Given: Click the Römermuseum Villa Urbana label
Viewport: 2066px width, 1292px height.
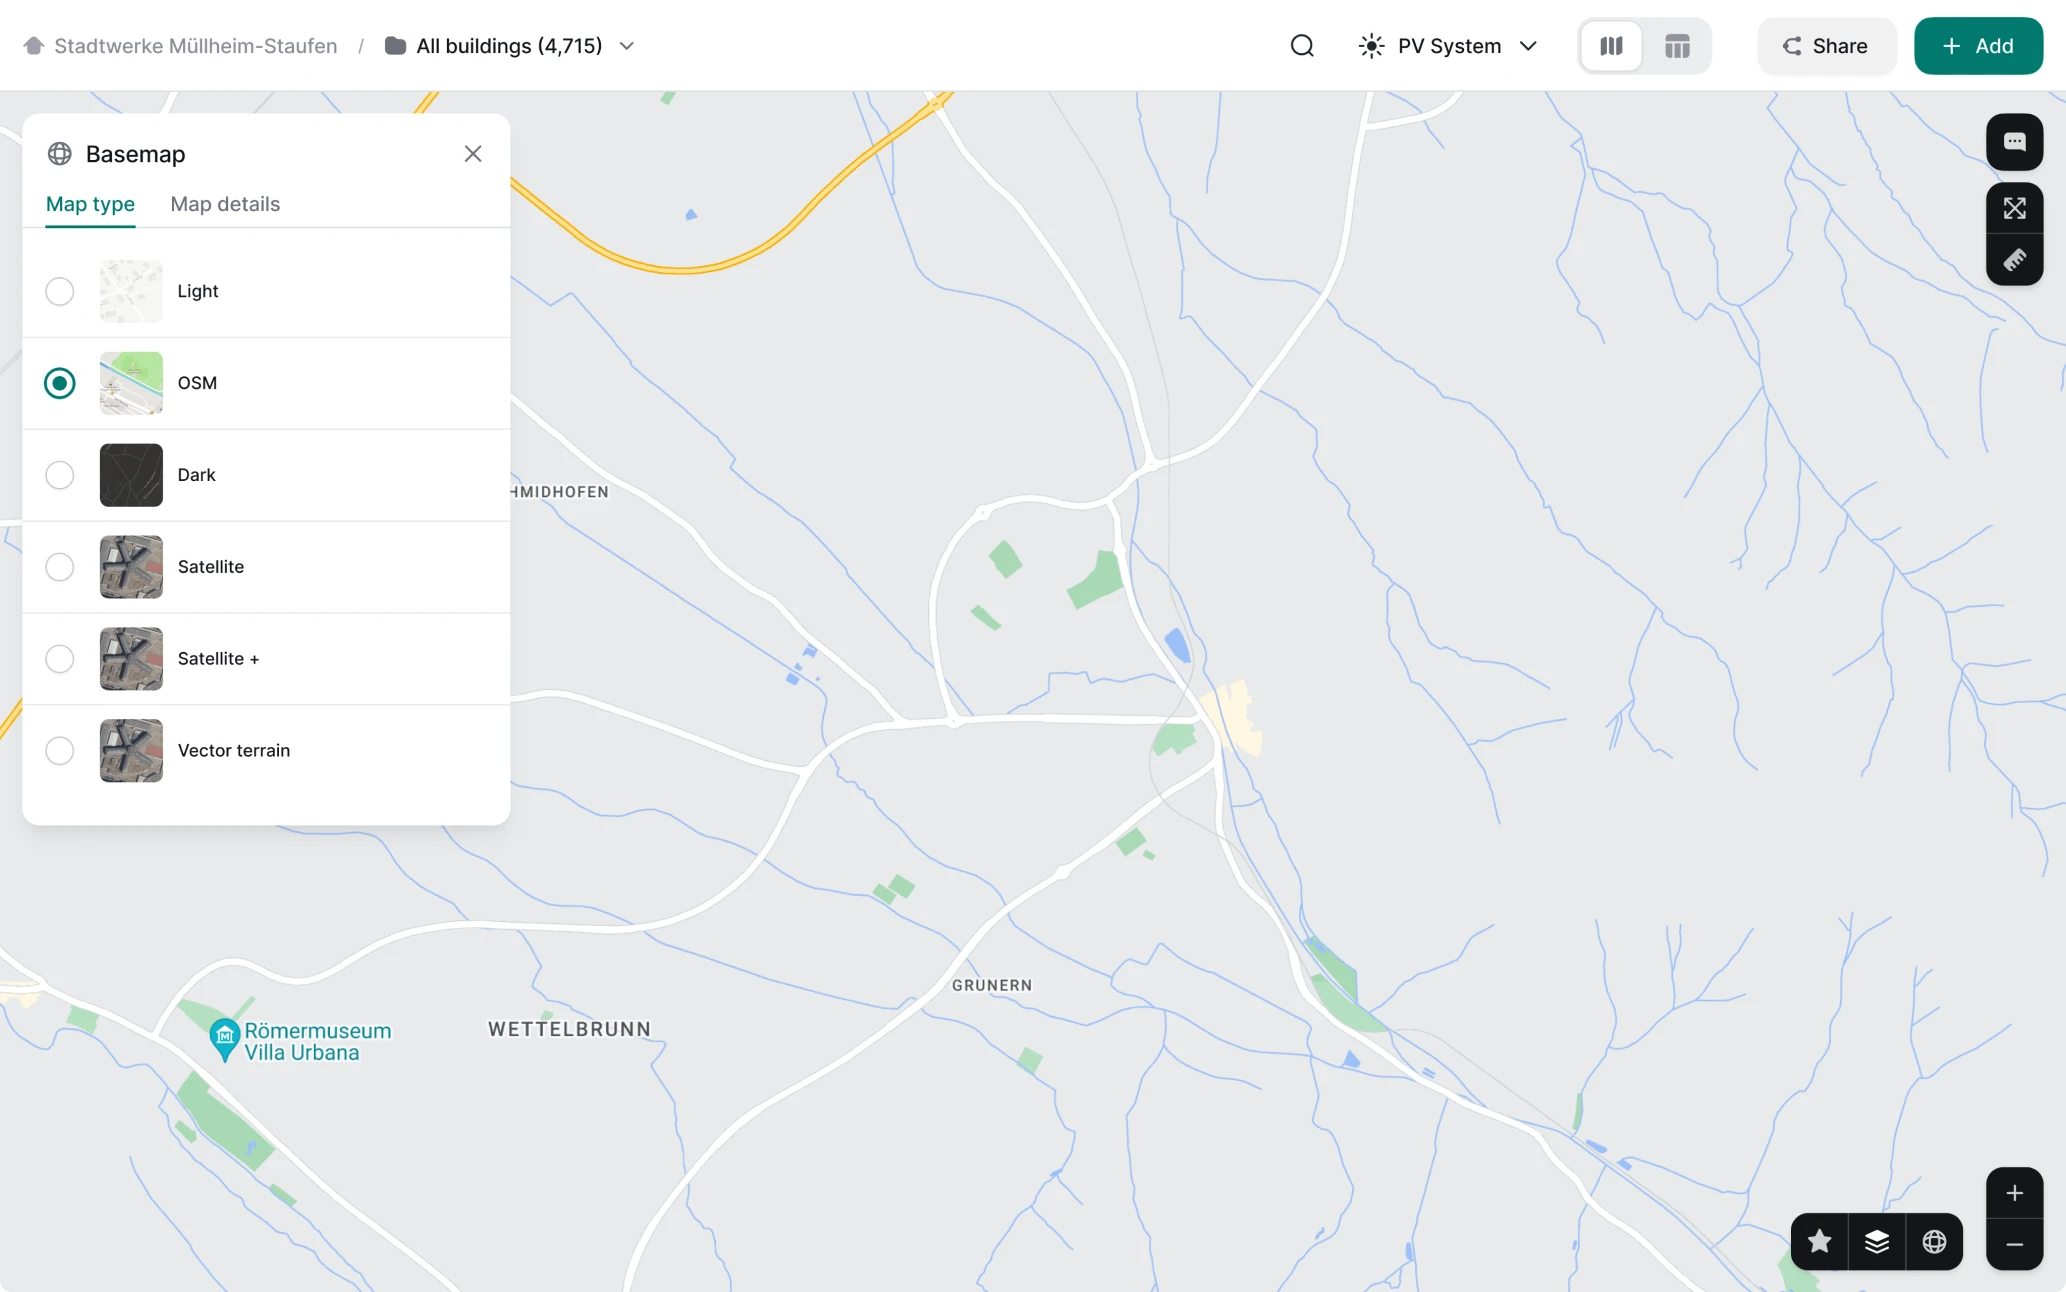Looking at the screenshot, I should click(318, 1041).
